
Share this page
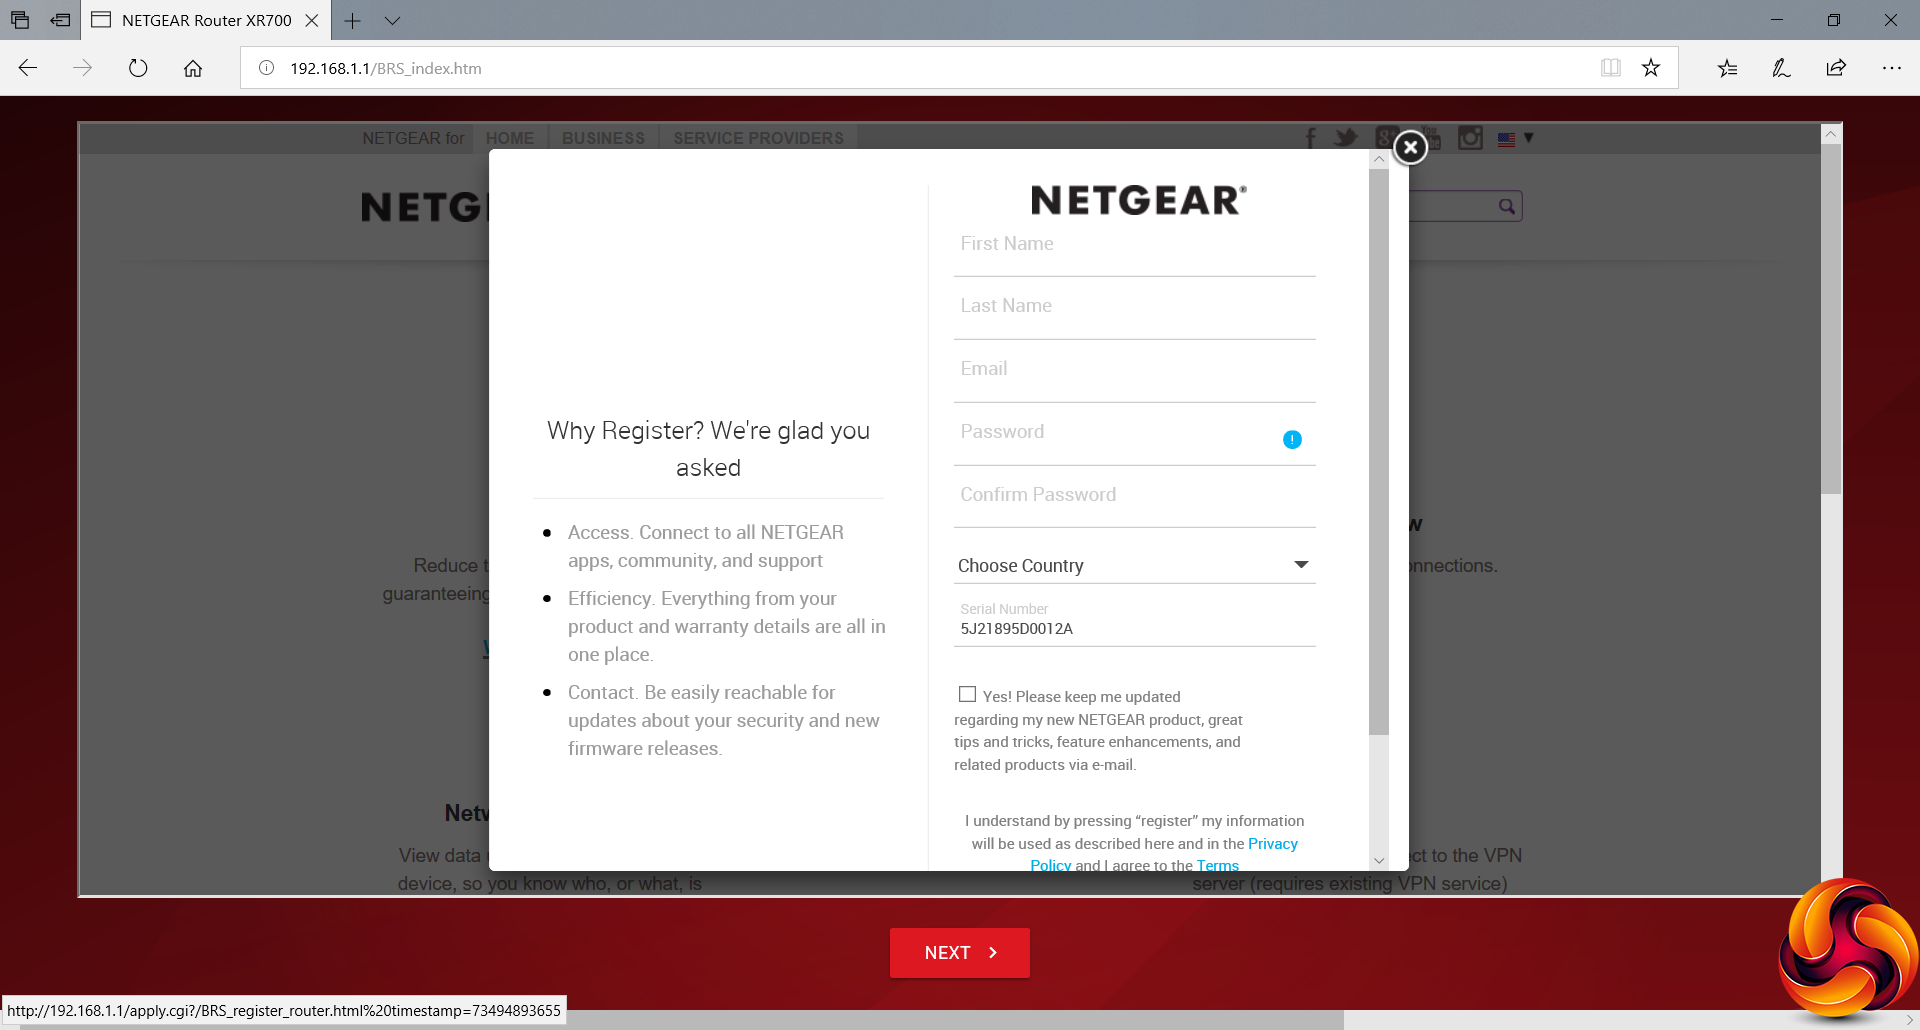coord(1836,68)
